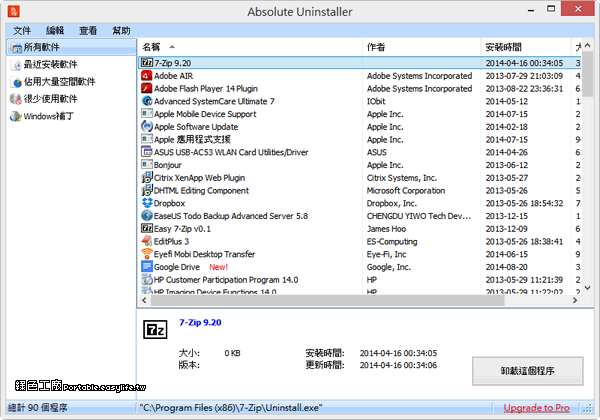600x420 pixels.
Task: Click the EditPlus 3 icon
Action: pyautogui.click(x=147, y=241)
